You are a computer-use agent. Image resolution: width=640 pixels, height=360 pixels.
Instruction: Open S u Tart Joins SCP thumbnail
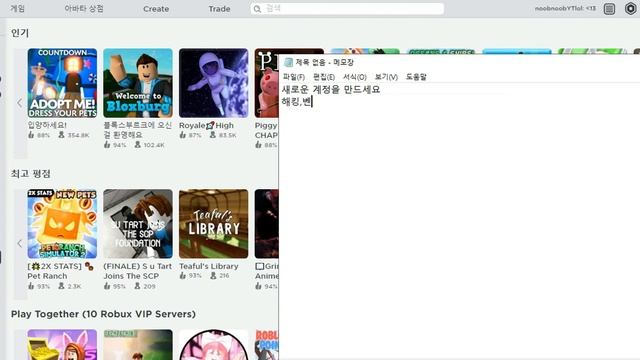[x=138, y=224]
